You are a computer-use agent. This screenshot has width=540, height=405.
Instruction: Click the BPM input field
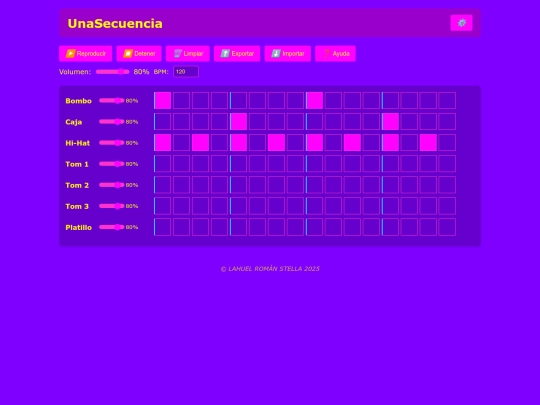tap(186, 72)
